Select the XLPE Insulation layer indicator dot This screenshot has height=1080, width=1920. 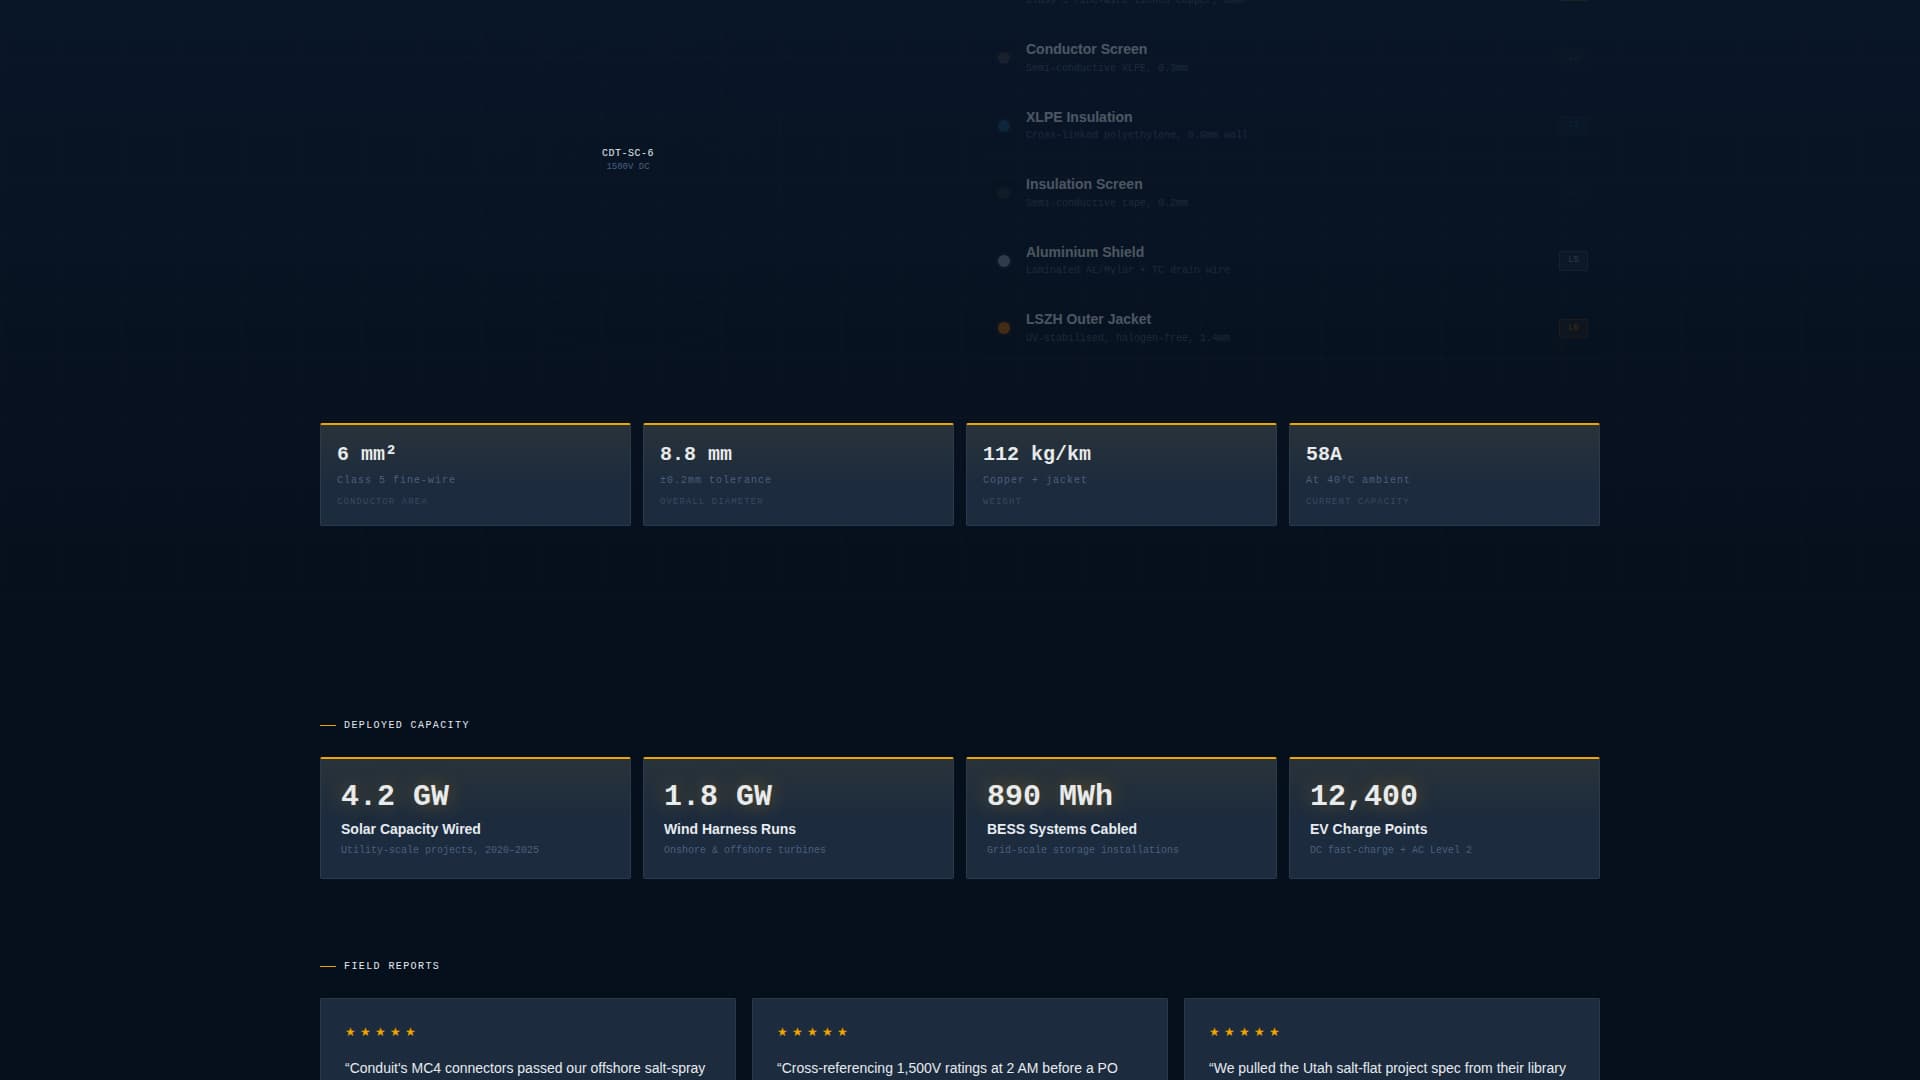[1004, 126]
